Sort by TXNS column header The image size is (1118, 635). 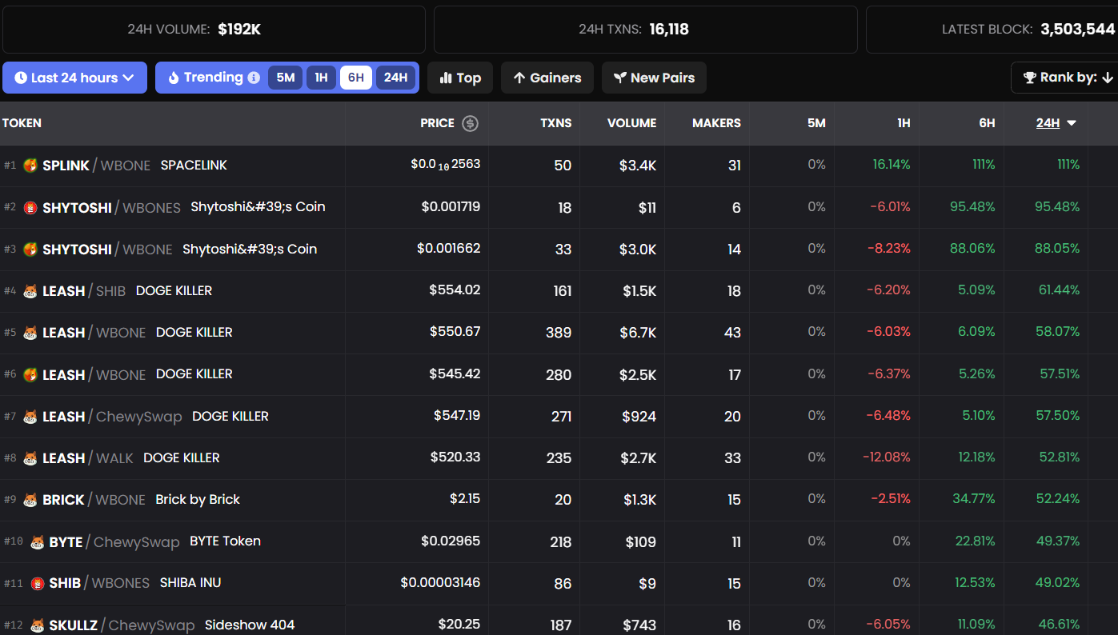click(555, 123)
